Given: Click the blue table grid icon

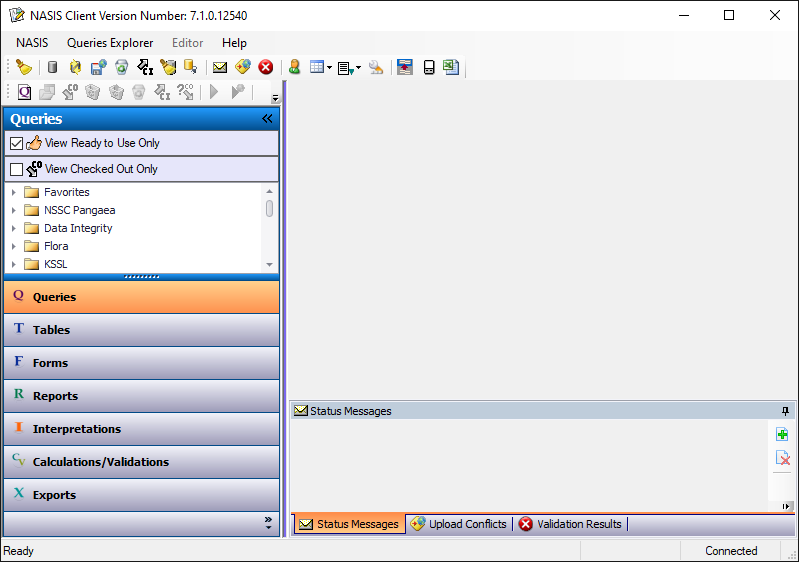Looking at the screenshot, I should click(317, 67).
